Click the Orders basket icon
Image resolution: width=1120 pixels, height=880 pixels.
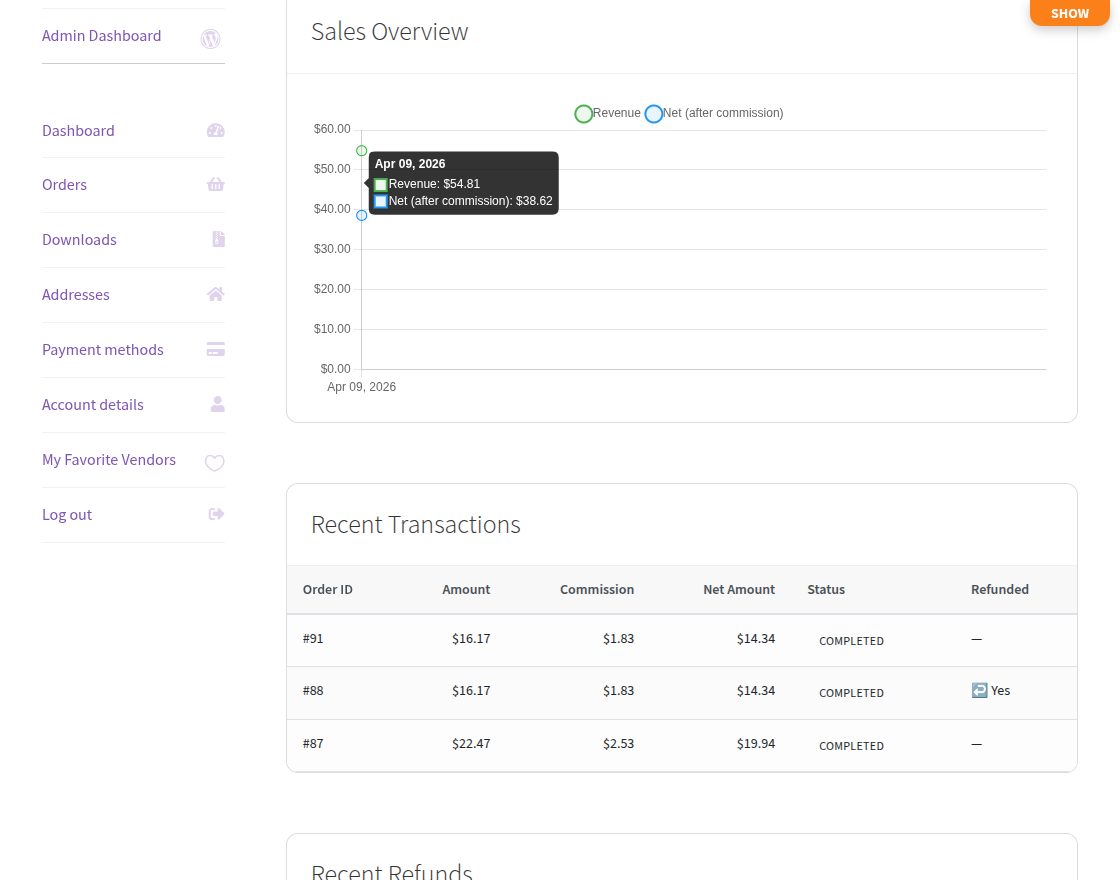(215, 185)
